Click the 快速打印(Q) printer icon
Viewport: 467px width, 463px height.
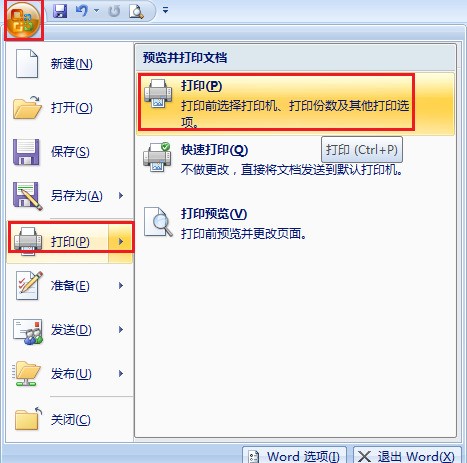157,157
